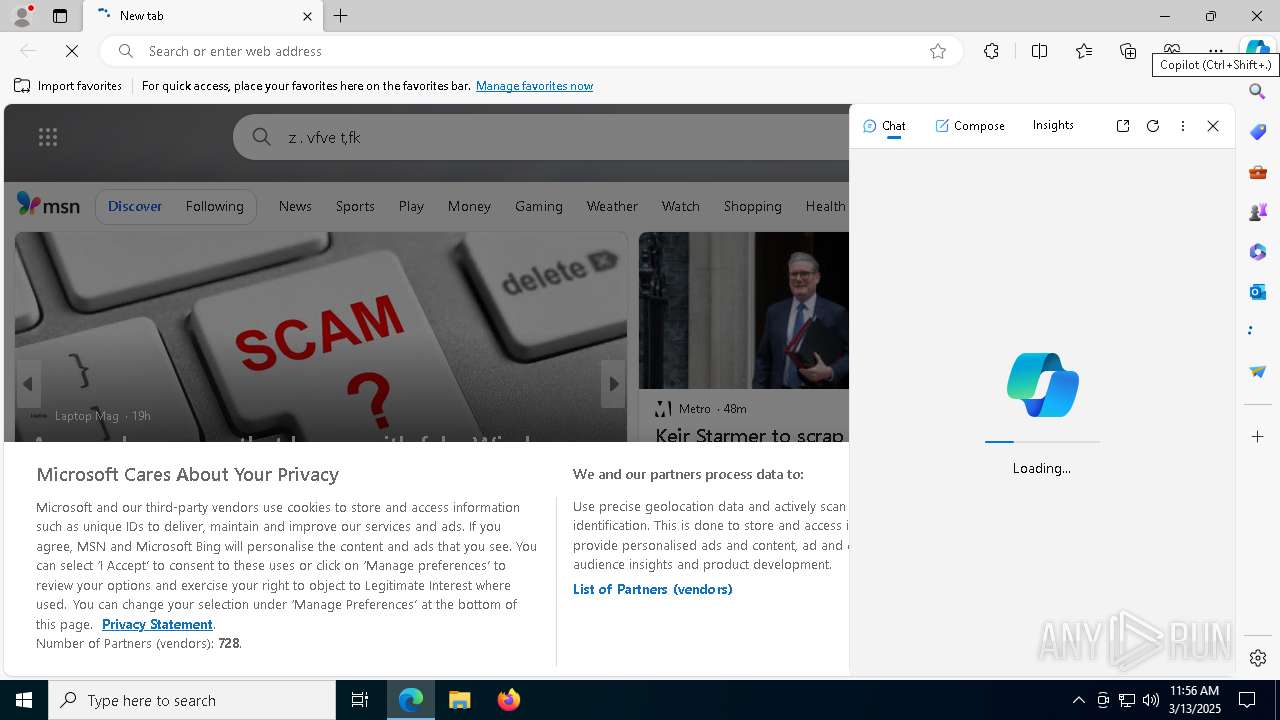The height and width of the screenshot is (720, 1280).
Task: Add this page to favorites star
Action: [x=938, y=51]
